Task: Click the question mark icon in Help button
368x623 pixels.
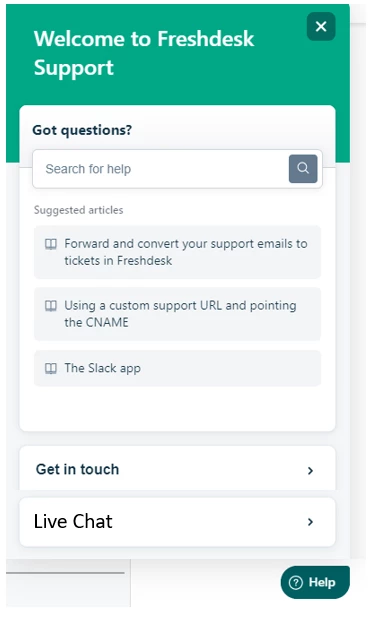Action: (296, 583)
